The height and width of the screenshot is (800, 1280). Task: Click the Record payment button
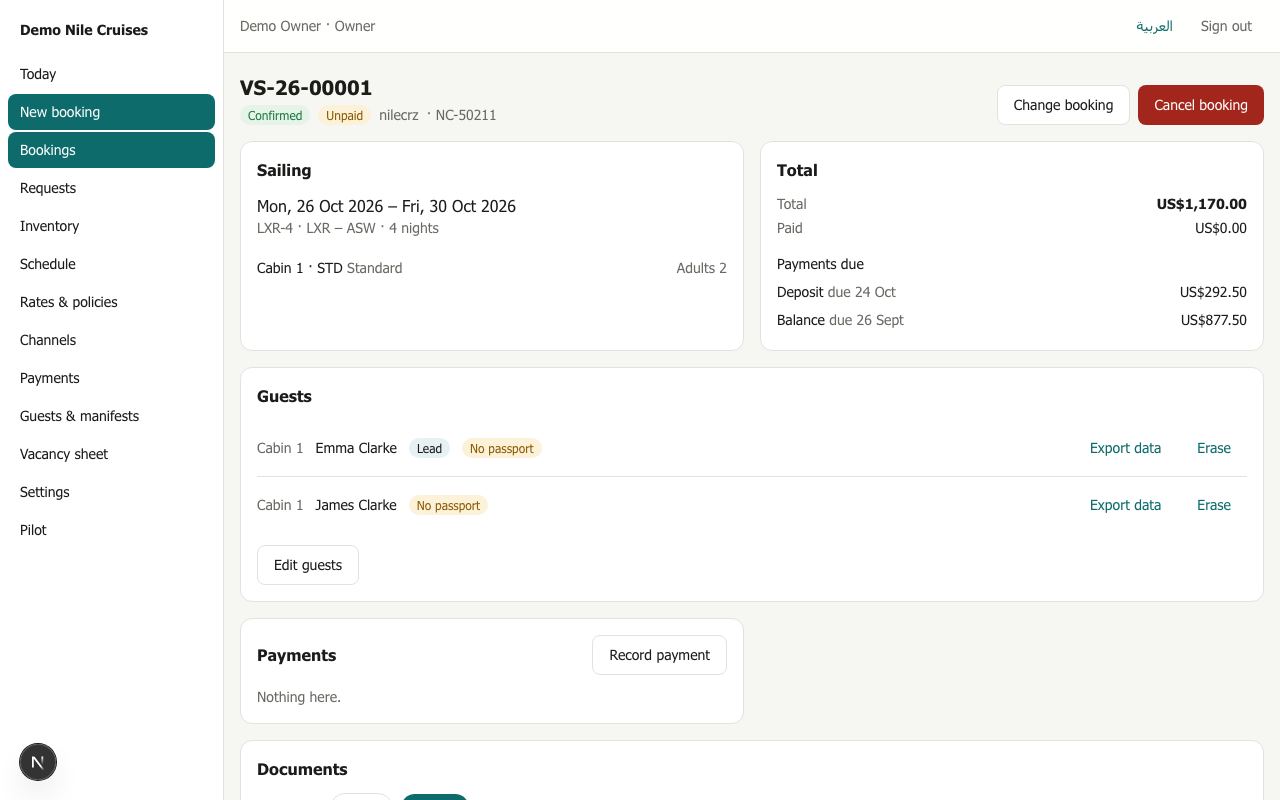(x=659, y=655)
